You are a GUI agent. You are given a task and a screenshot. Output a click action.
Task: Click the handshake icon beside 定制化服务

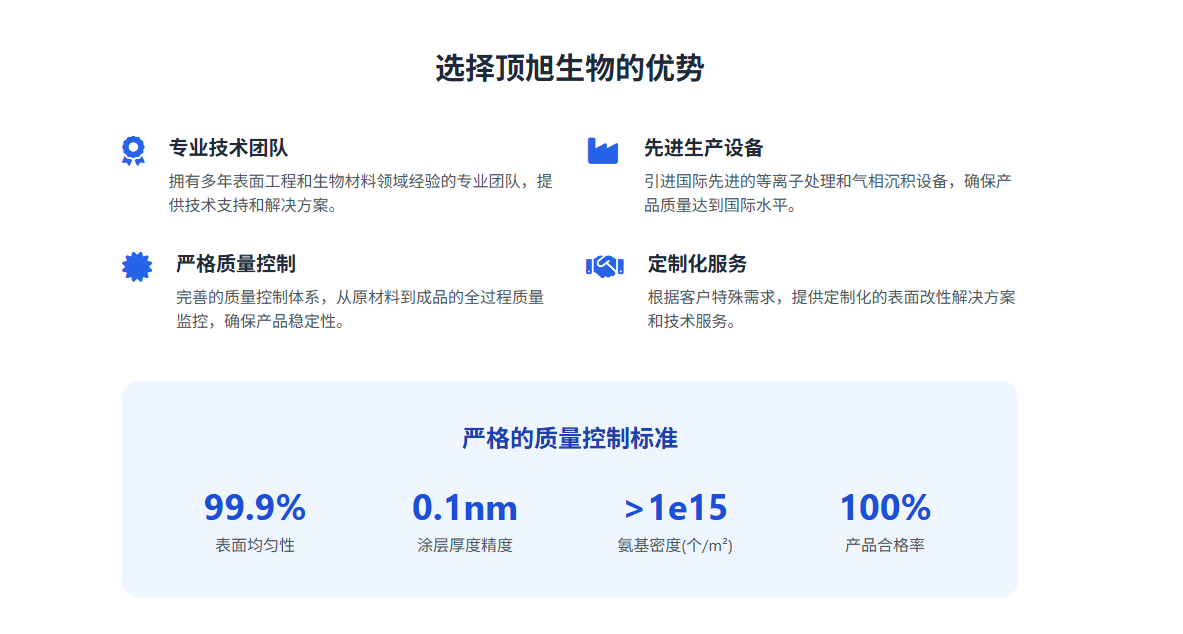604,266
